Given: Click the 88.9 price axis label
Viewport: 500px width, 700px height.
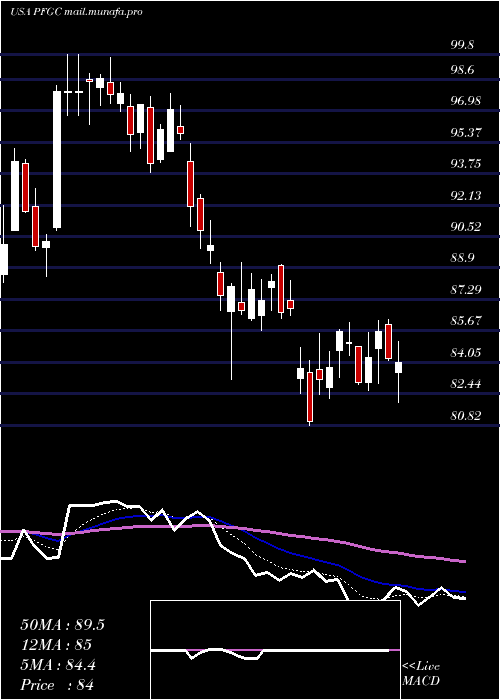Looking at the screenshot, I should coord(462,258).
